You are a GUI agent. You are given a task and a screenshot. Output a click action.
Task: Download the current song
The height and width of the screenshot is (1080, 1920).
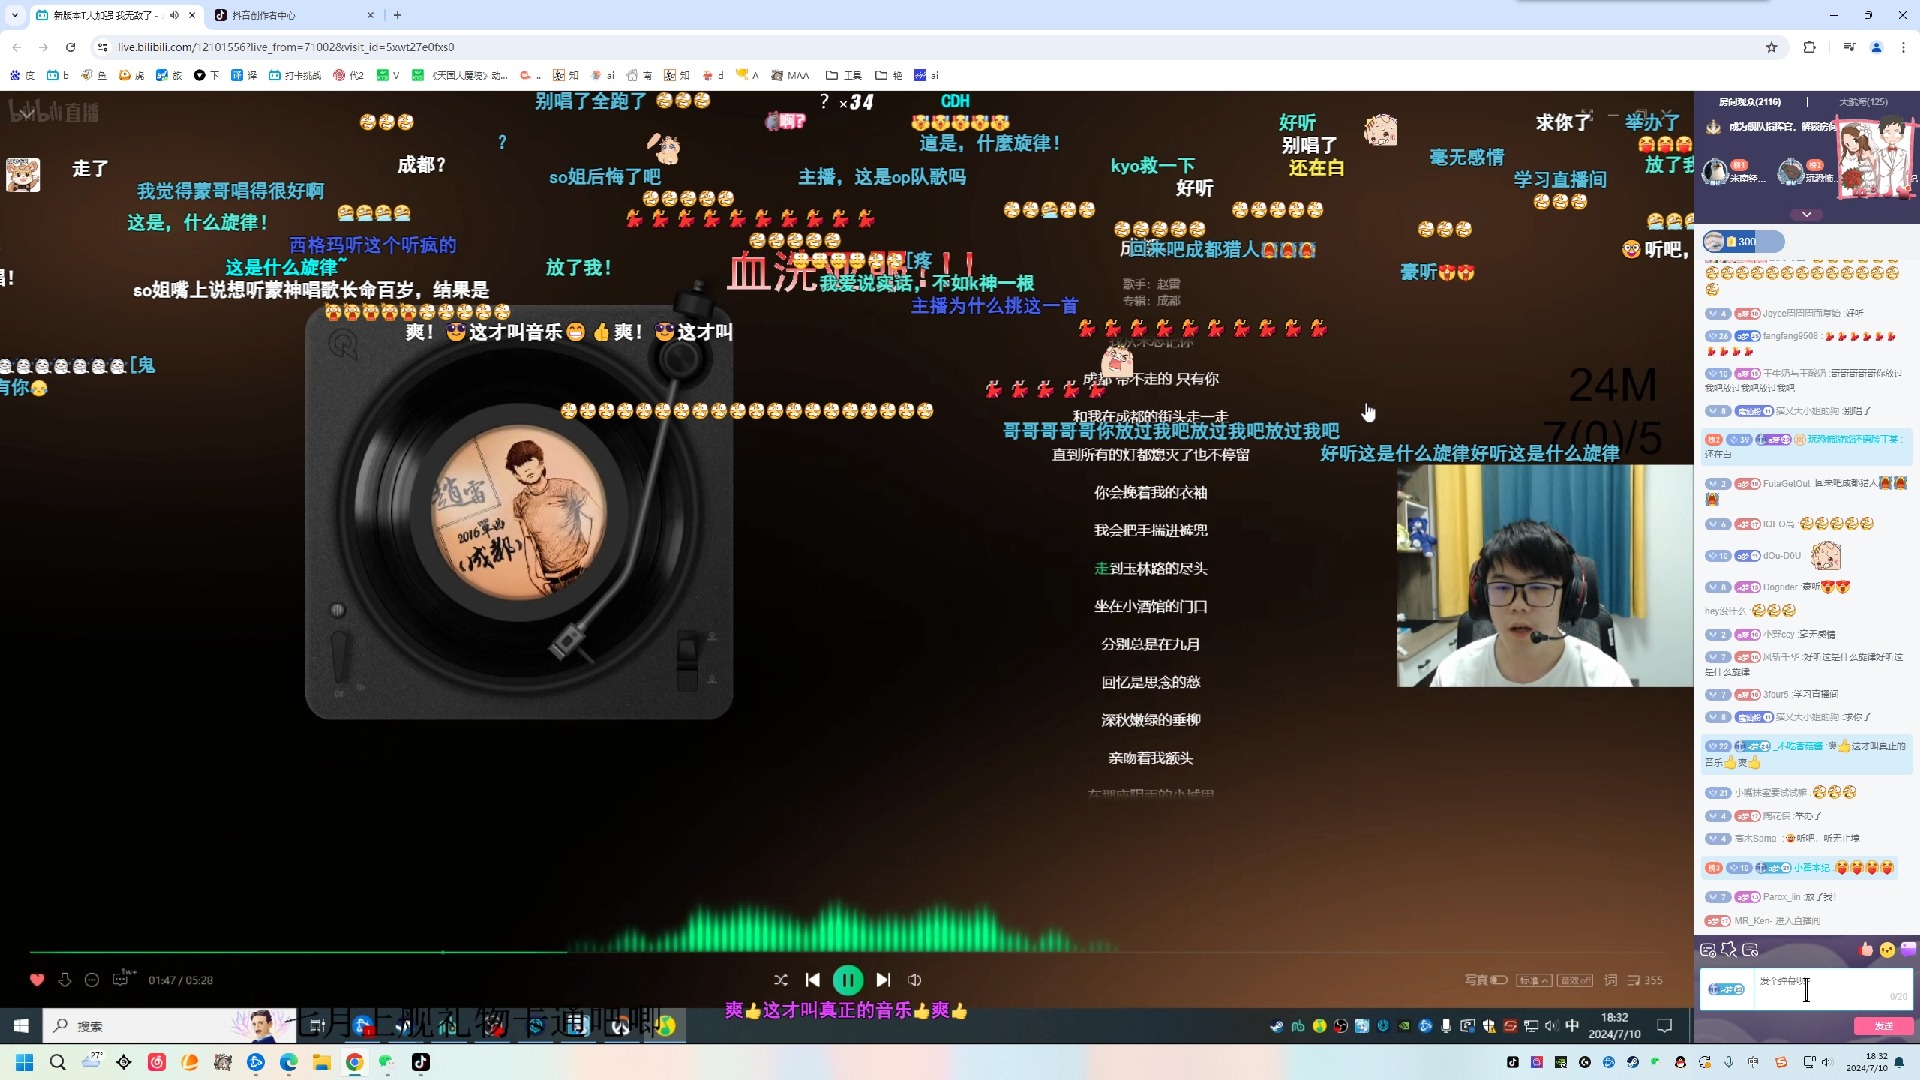pyautogui.click(x=65, y=980)
